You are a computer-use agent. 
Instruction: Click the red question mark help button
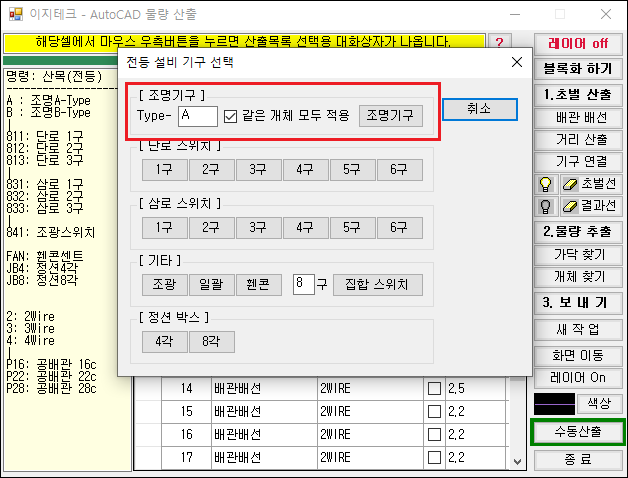coord(499,42)
